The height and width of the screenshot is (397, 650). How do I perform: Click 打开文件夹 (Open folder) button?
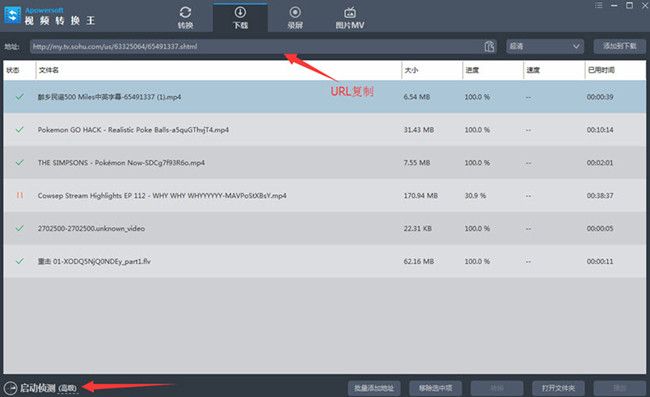[558, 388]
